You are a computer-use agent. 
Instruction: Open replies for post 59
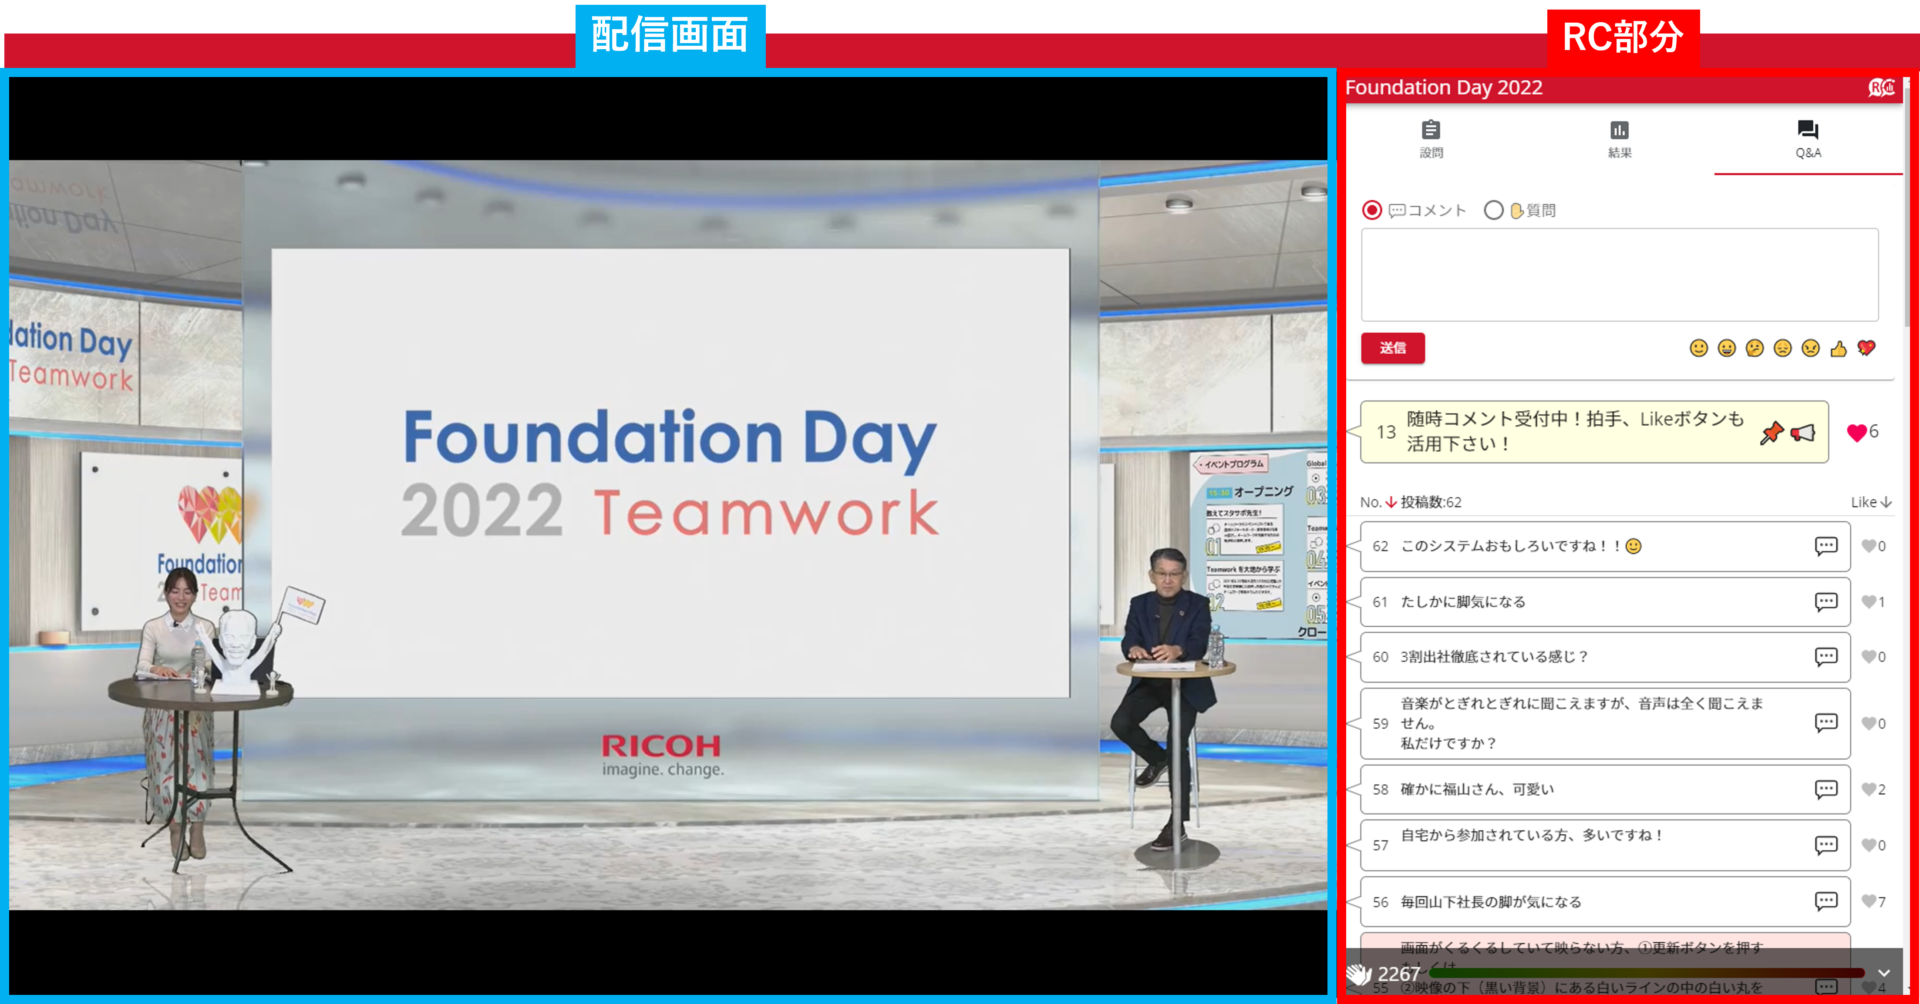1826,723
